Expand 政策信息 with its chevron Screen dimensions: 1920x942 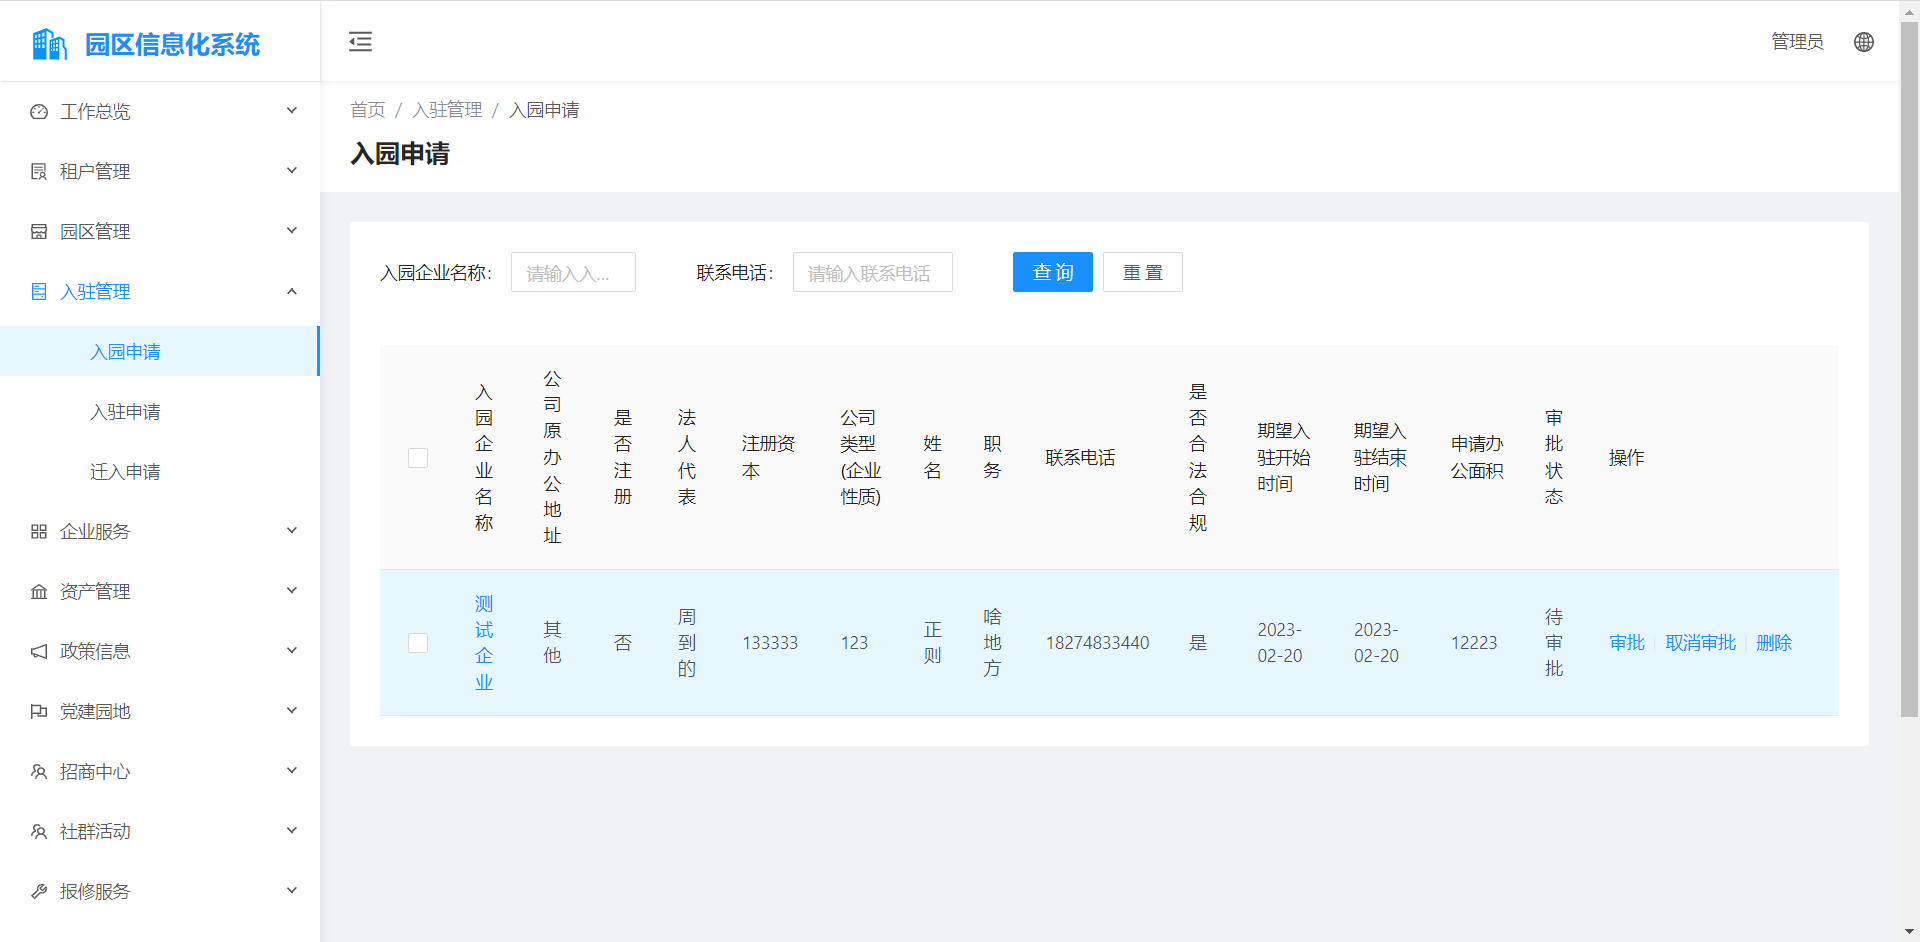pyautogui.click(x=292, y=651)
